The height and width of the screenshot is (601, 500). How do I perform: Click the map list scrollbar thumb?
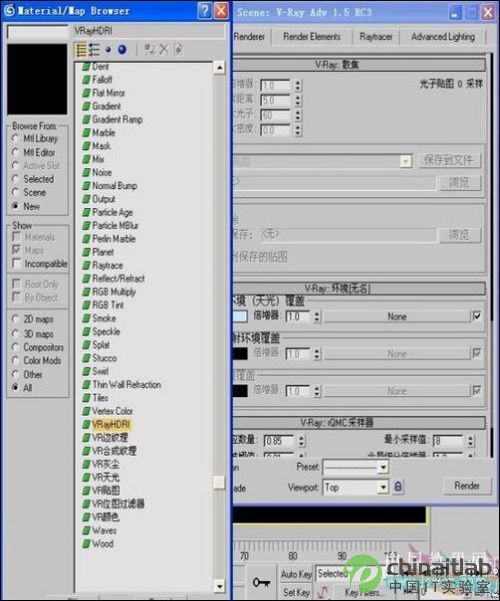click(219, 483)
